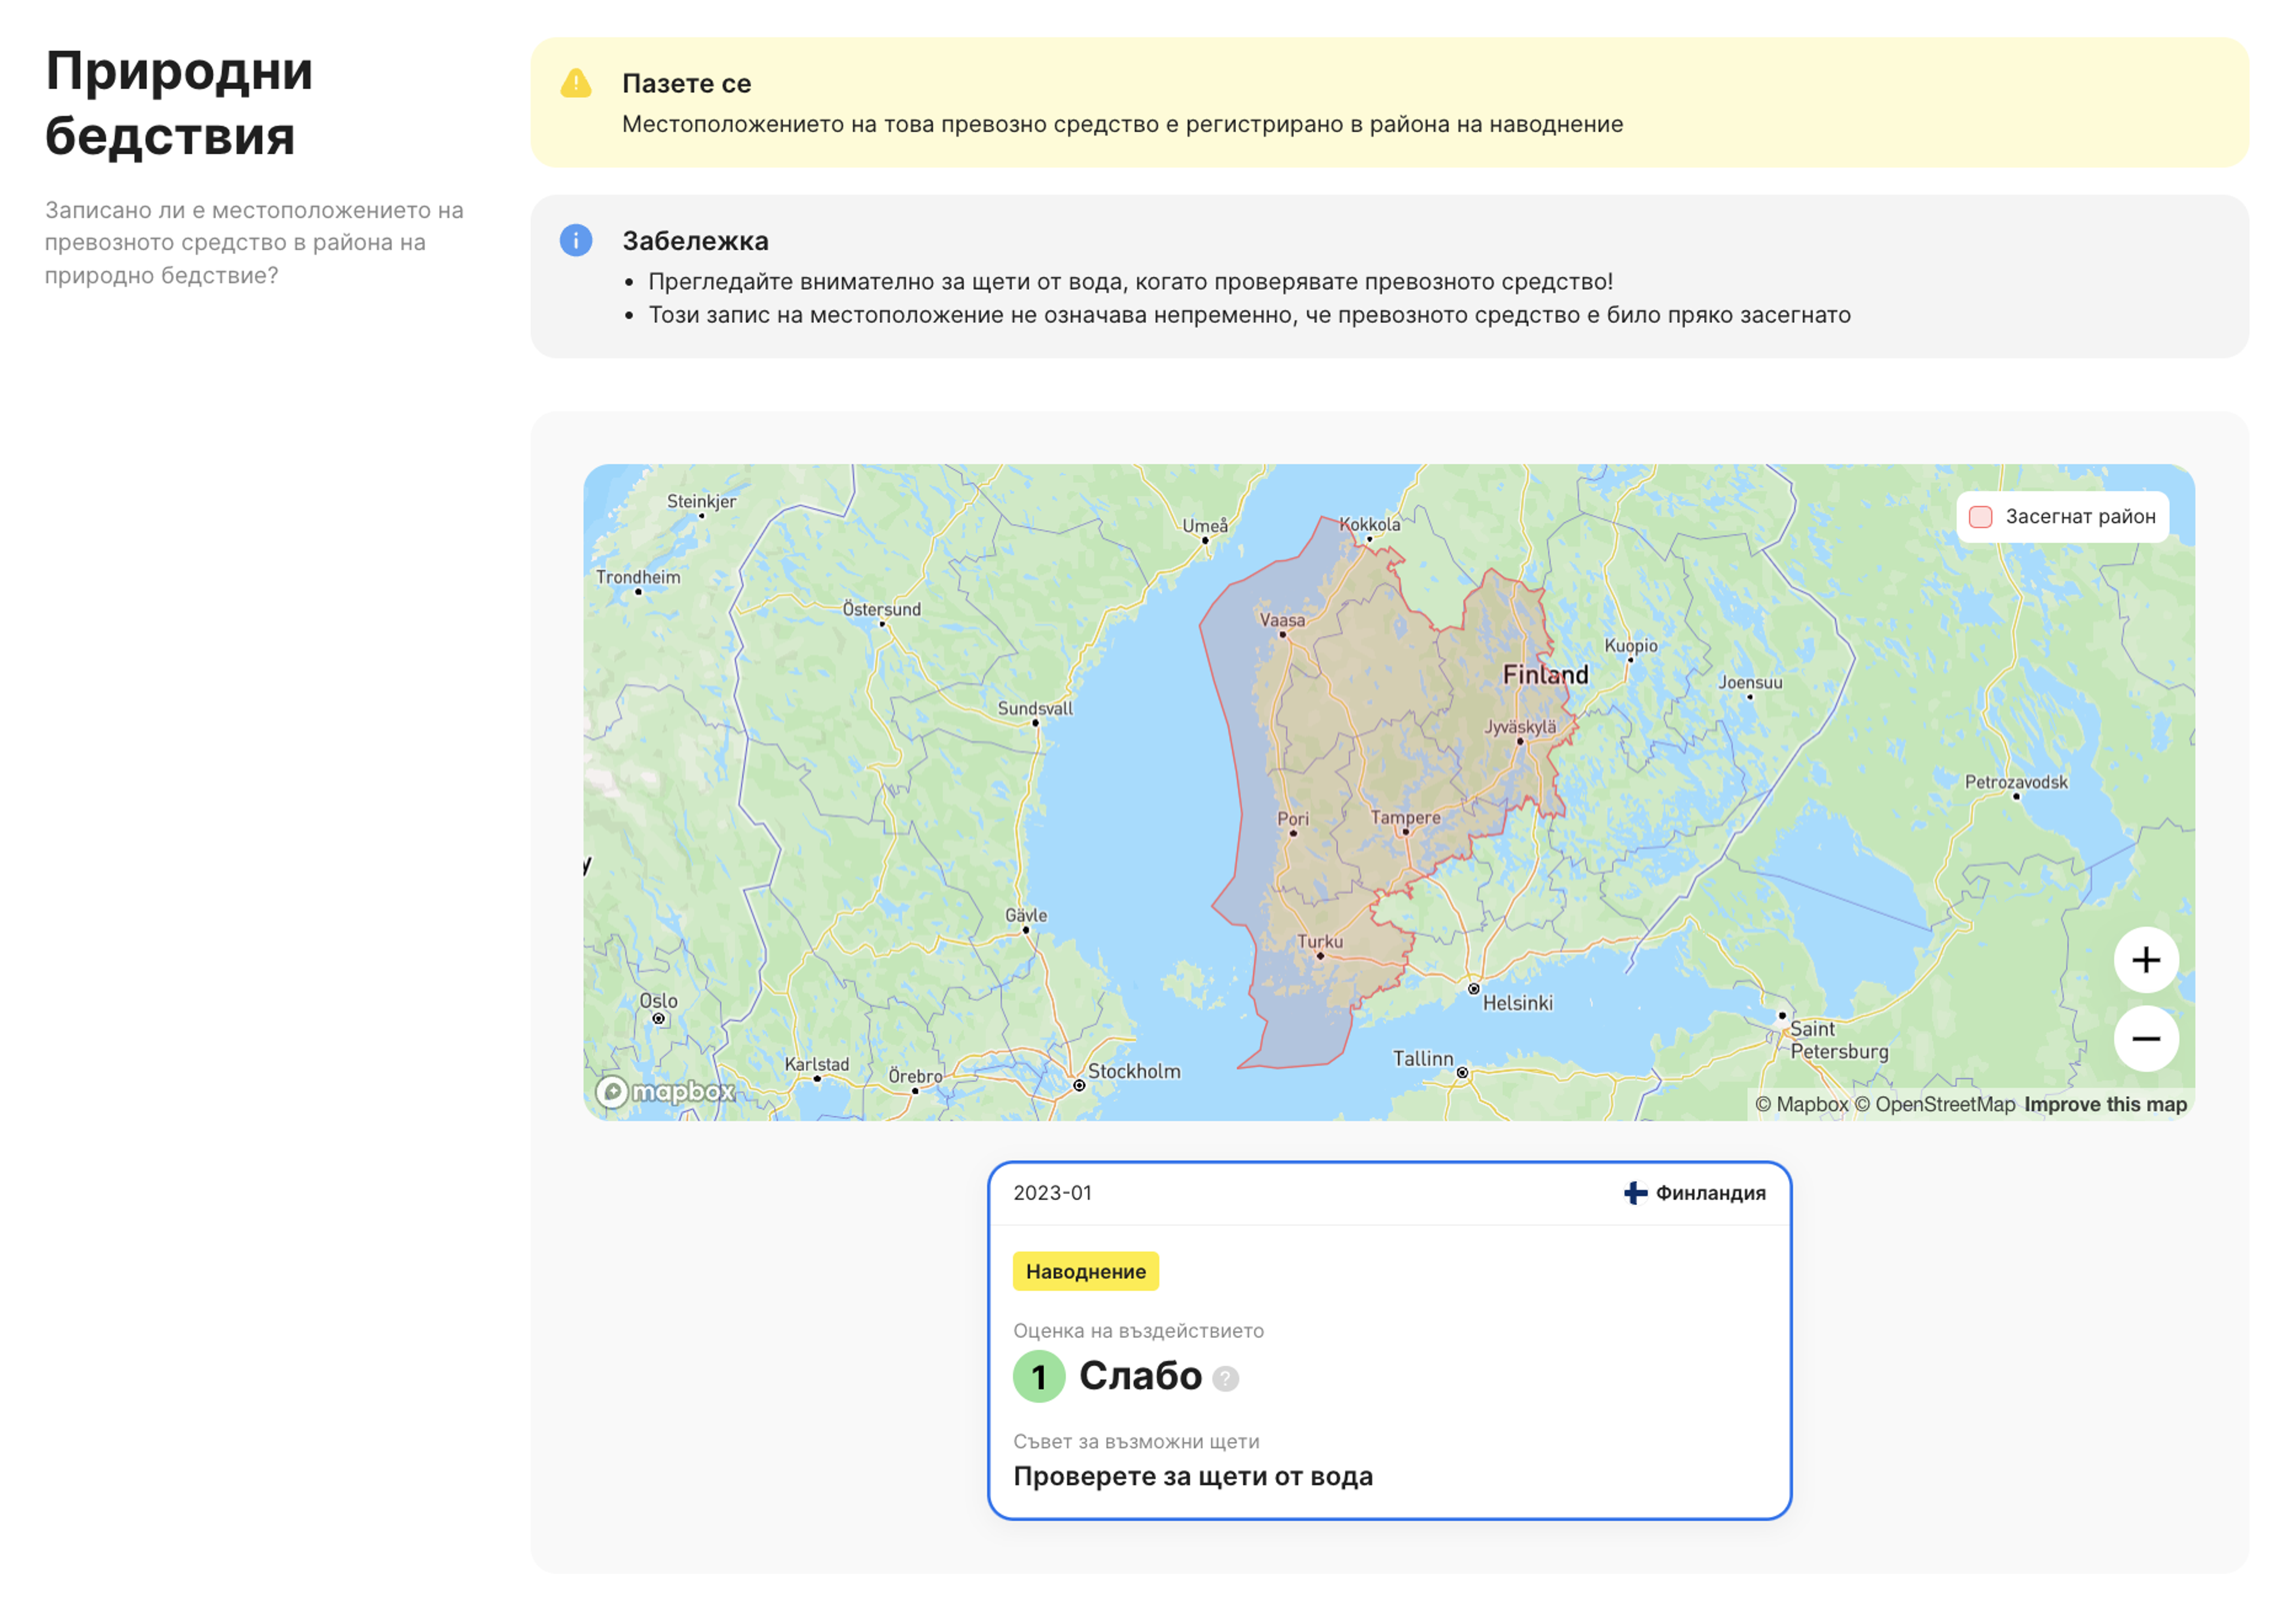The width and height of the screenshot is (2296, 1604).
Task: Click the Vaasa label on map
Action: (1282, 620)
